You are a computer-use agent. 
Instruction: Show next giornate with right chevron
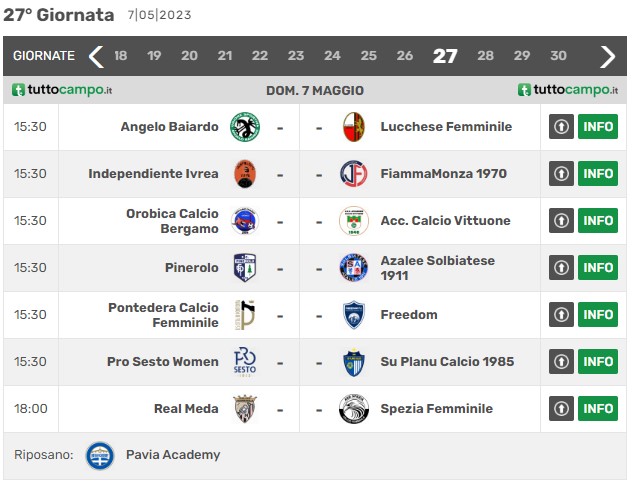pyautogui.click(x=608, y=56)
